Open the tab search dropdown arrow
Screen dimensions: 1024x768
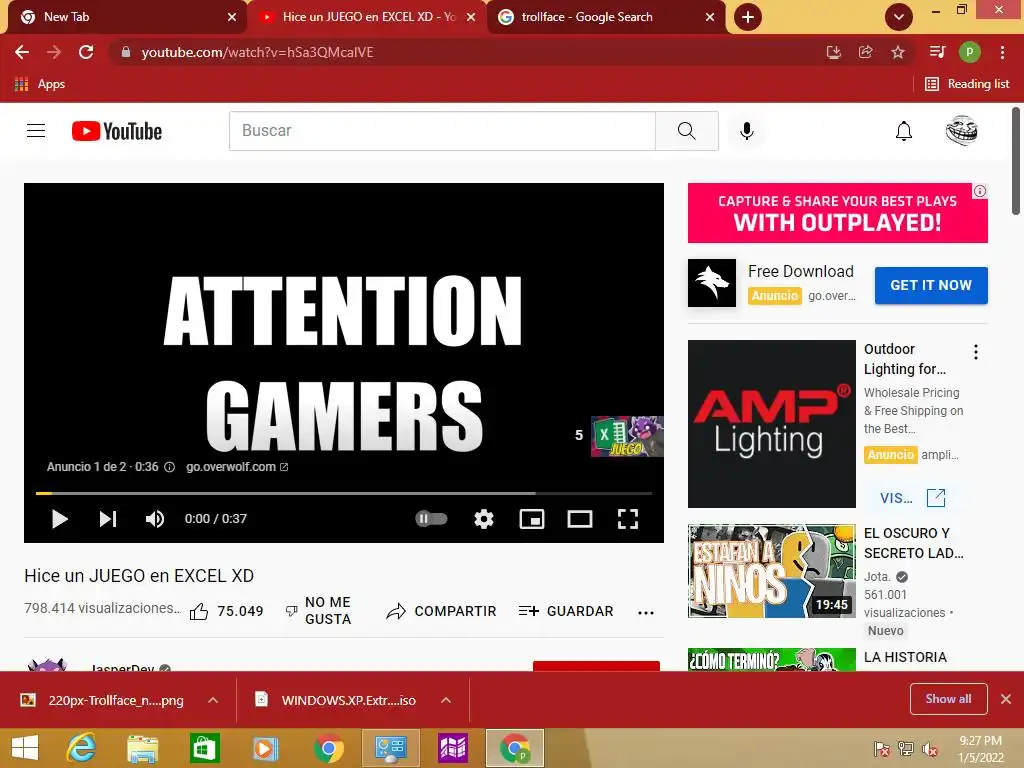[x=899, y=17]
